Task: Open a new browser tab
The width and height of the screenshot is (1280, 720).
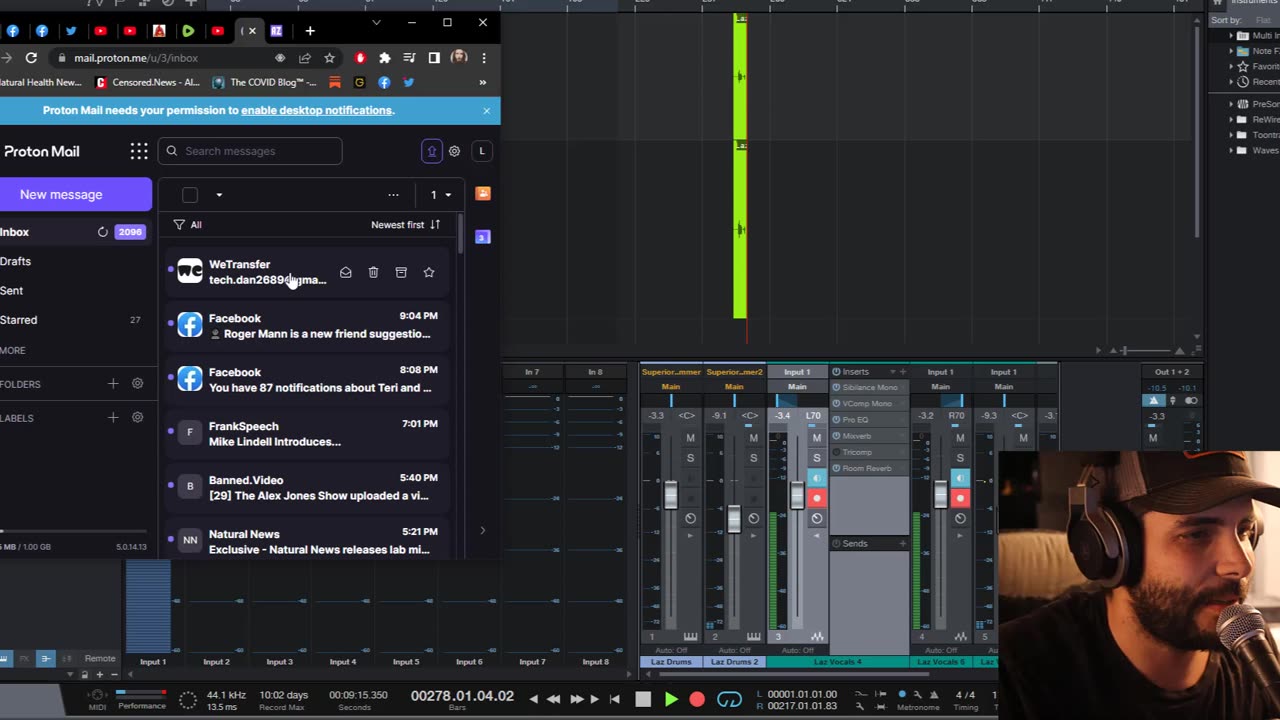Action: click(310, 31)
